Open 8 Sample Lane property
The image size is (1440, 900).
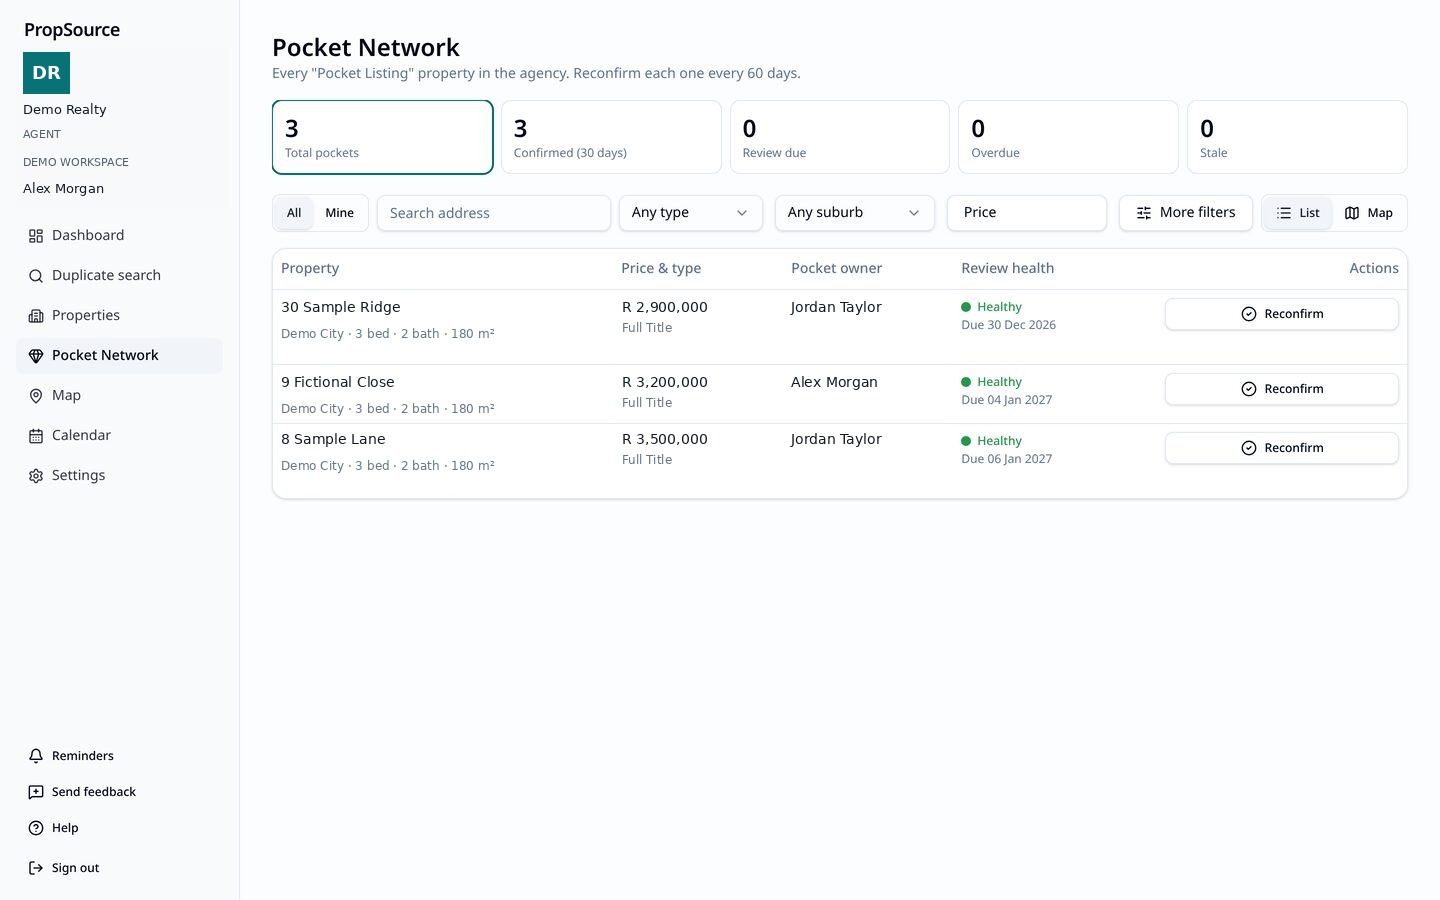333,439
